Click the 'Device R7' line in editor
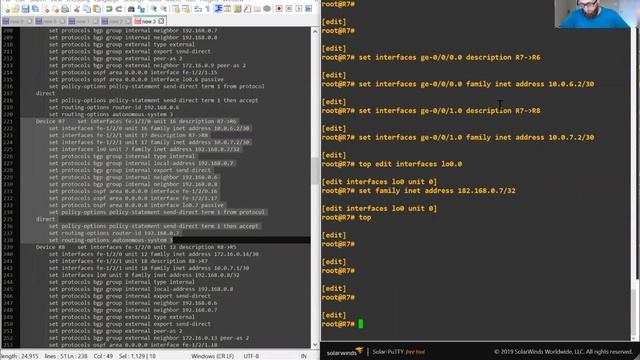The image size is (640, 360). point(136,121)
